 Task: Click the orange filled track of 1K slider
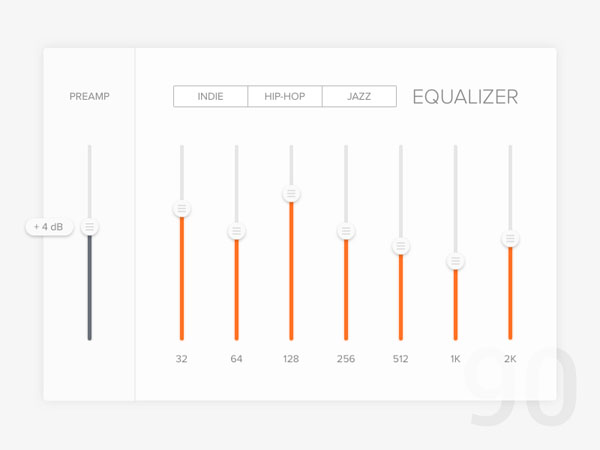point(455,305)
